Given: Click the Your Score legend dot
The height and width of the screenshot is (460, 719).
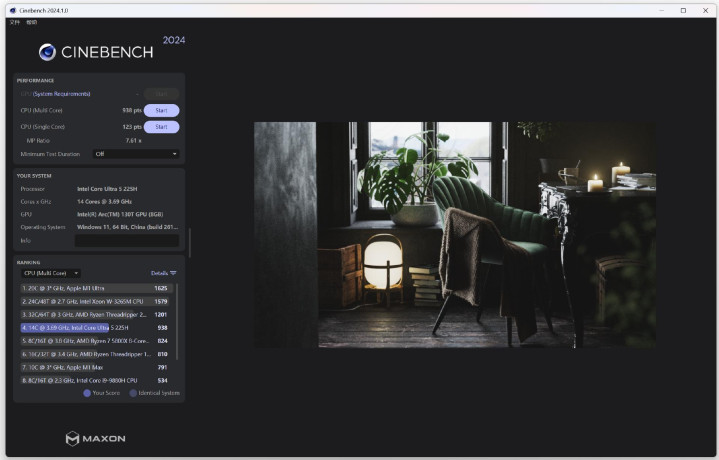Looking at the screenshot, I should [x=87, y=393].
